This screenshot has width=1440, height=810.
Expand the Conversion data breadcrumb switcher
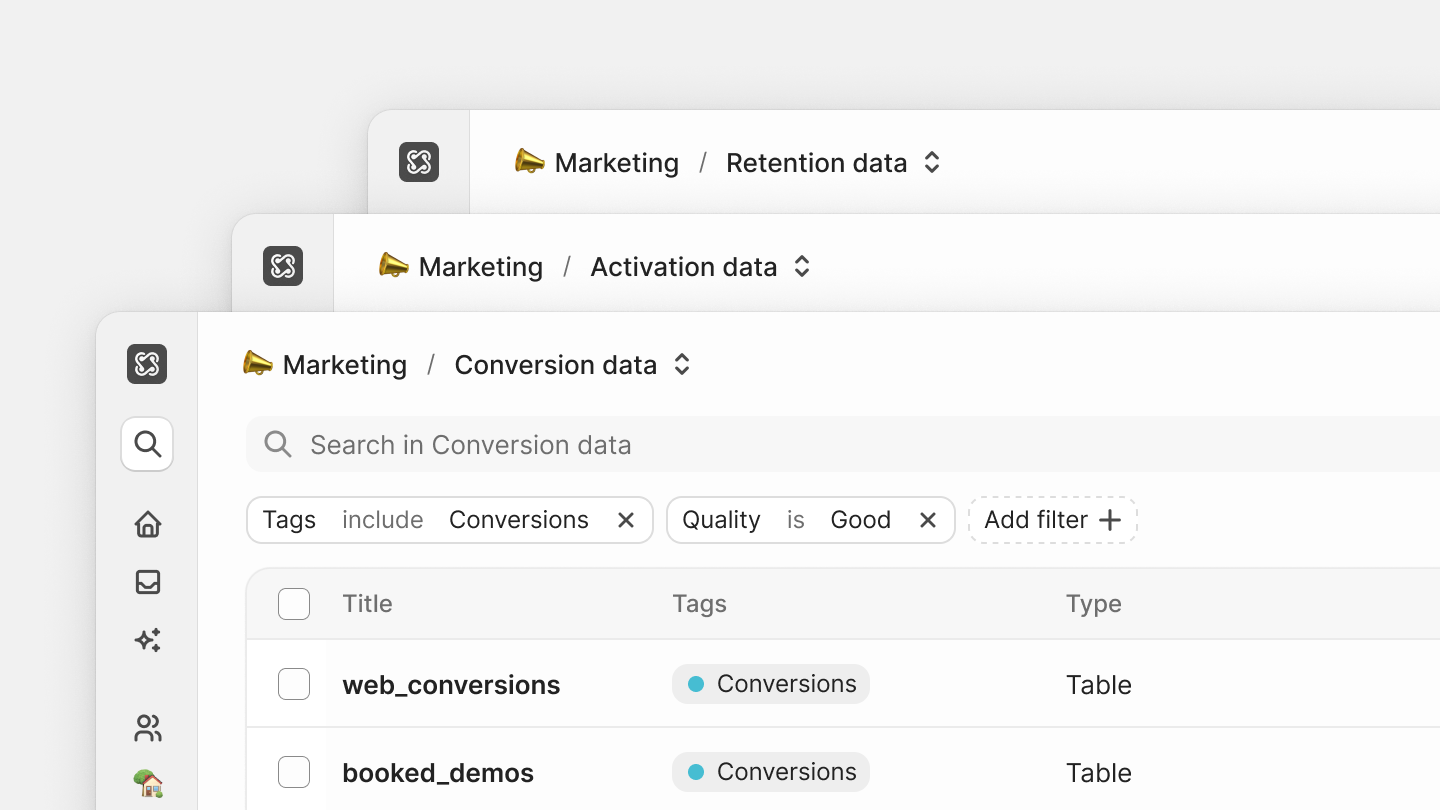coord(682,365)
